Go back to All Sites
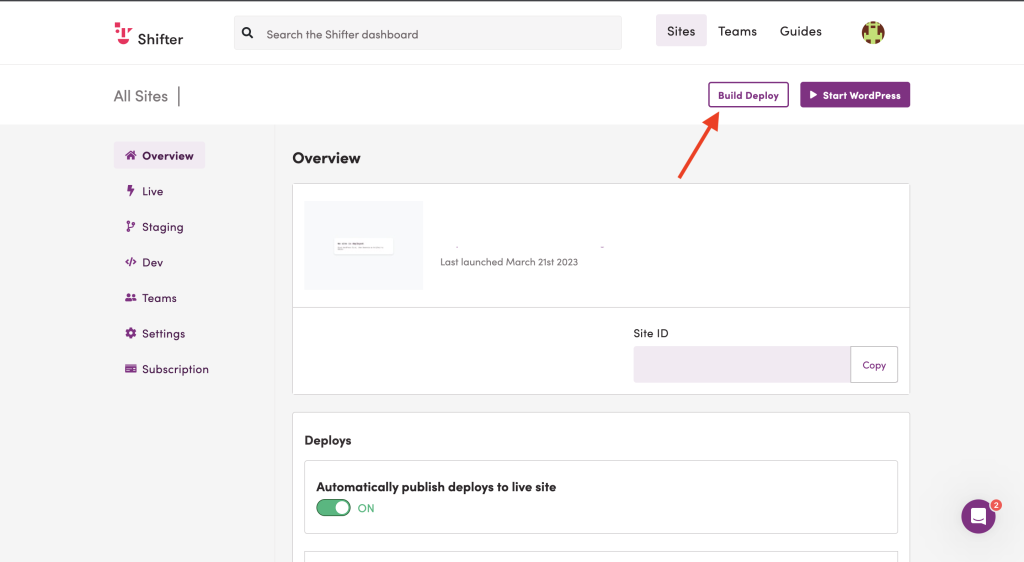The width and height of the screenshot is (1024, 562). tap(140, 96)
